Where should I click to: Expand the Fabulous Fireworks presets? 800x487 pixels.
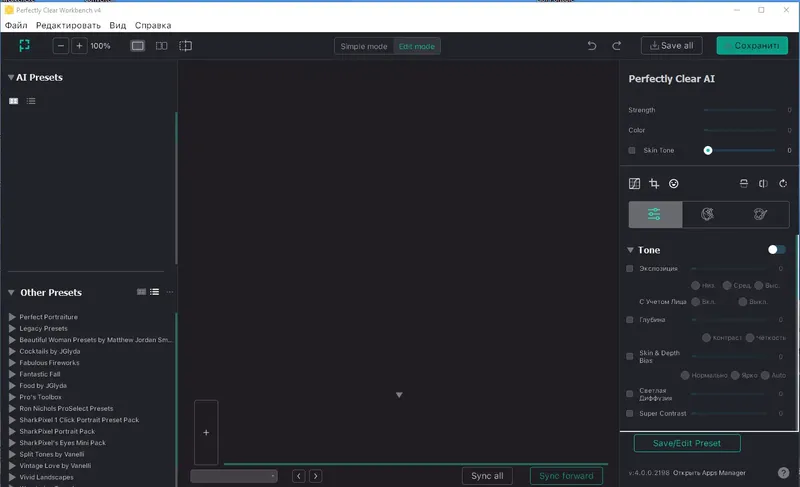point(12,363)
